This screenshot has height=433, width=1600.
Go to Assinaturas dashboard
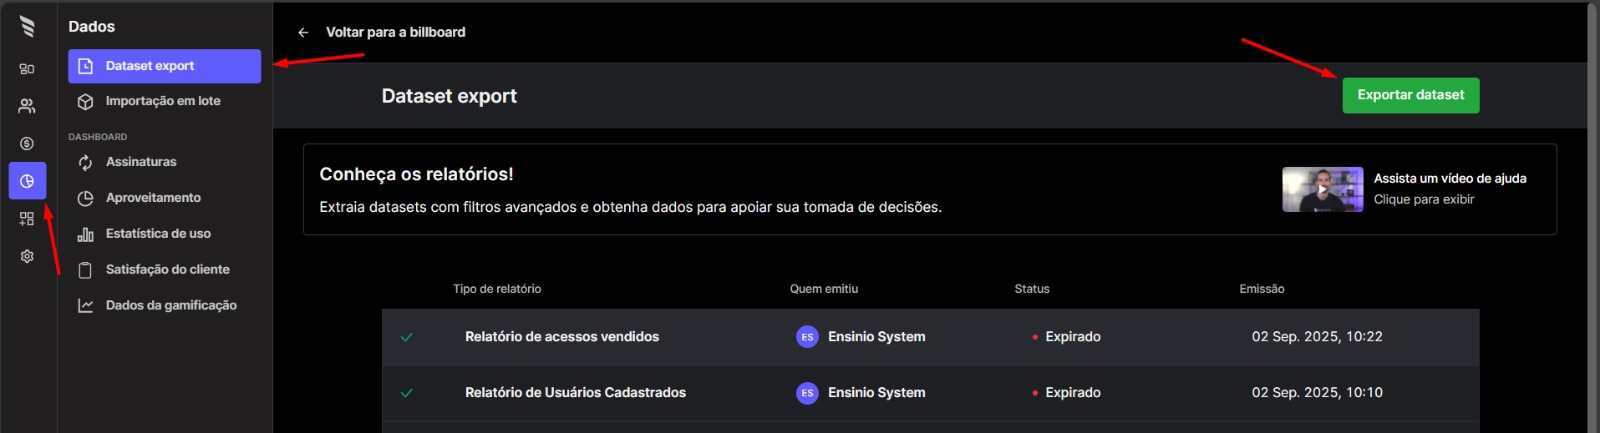click(141, 162)
